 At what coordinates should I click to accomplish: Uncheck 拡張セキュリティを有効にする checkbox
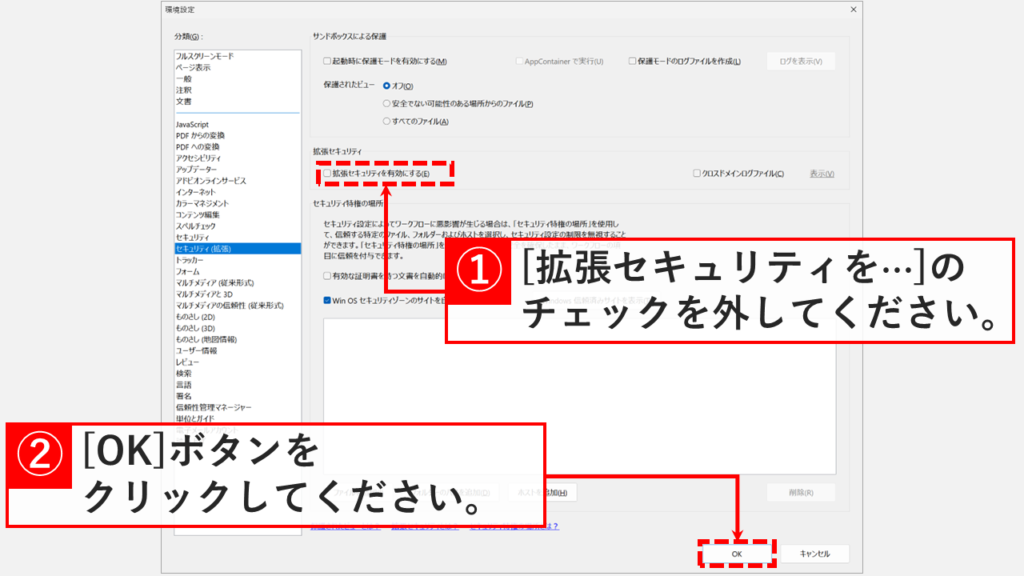327,174
